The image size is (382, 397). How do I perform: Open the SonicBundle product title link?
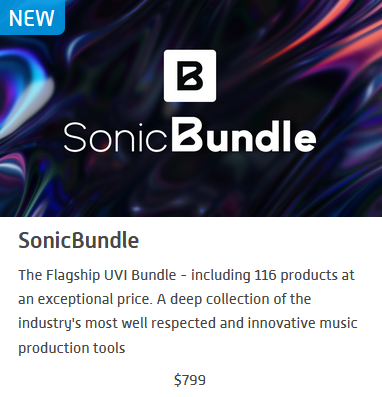click(x=79, y=240)
